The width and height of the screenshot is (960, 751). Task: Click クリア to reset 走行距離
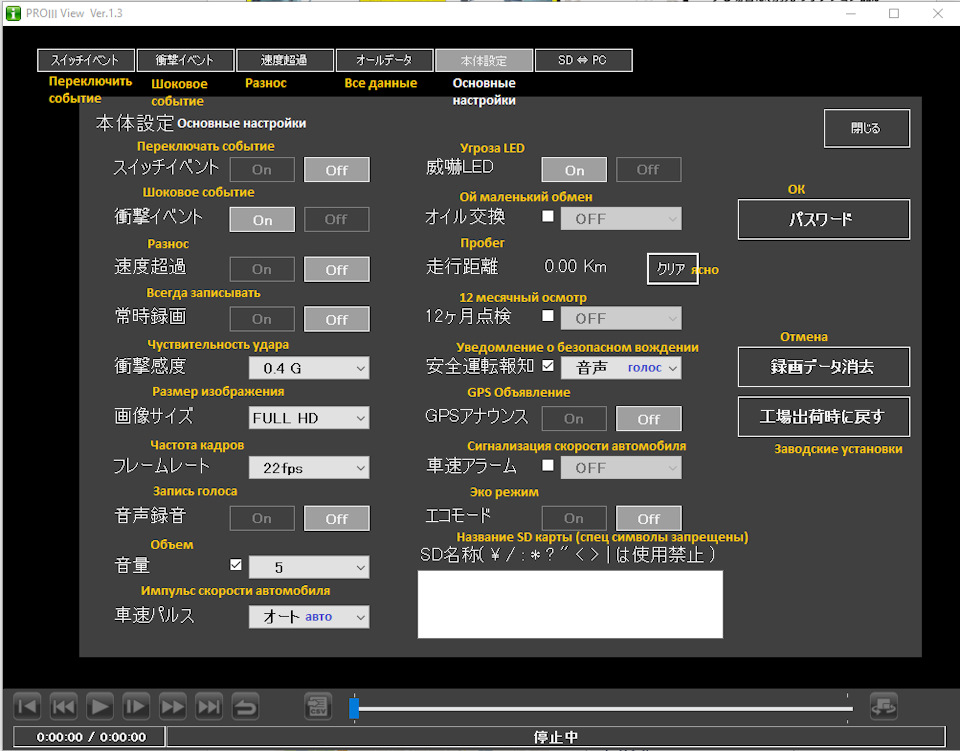pyautogui.click(x=672, y=269)
